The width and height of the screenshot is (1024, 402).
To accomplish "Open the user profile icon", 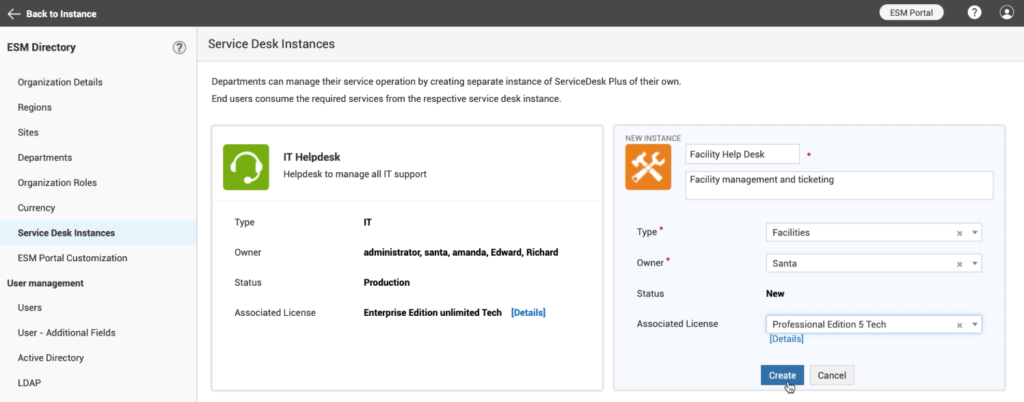I will 1006,12.
